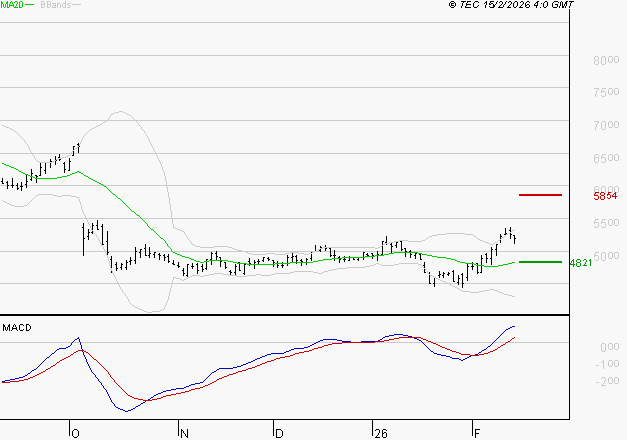Click the MACD -200 axis label
The height and width of the screenshot is (440, 627).
(x=607, y=381)
